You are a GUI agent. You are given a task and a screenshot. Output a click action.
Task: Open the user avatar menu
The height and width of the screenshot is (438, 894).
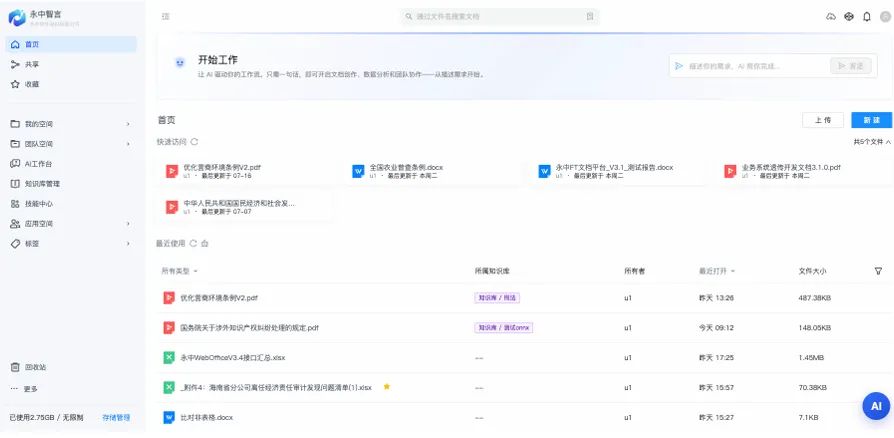(x=887, y=17)
